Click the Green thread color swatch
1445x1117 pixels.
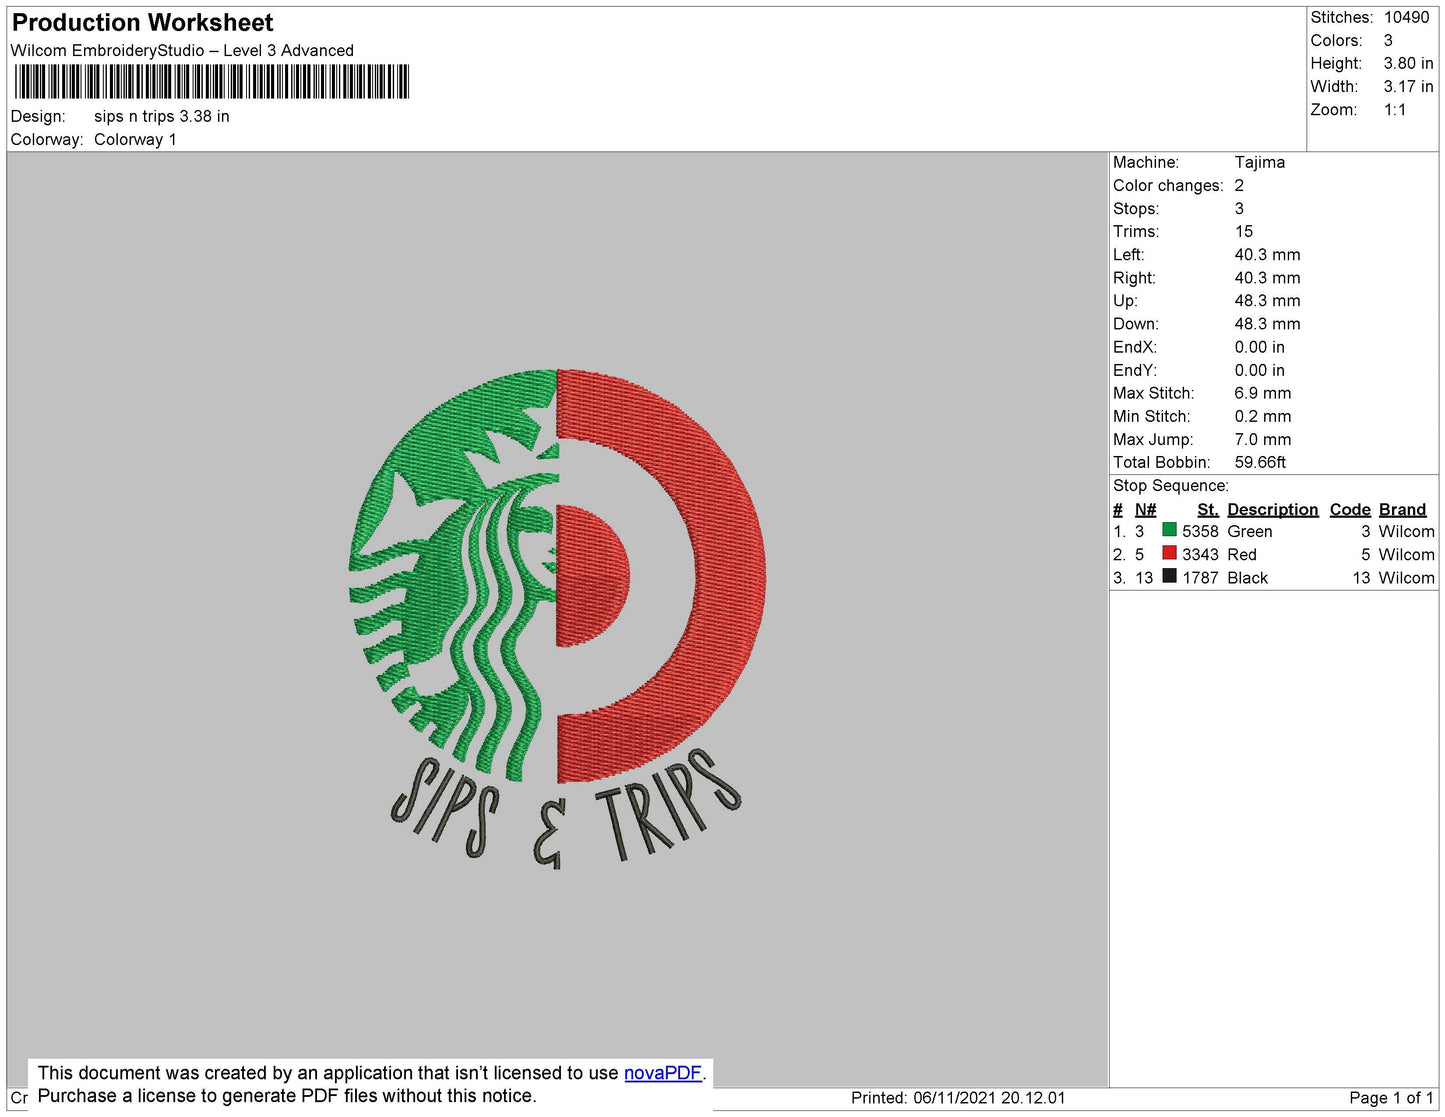1169,530
